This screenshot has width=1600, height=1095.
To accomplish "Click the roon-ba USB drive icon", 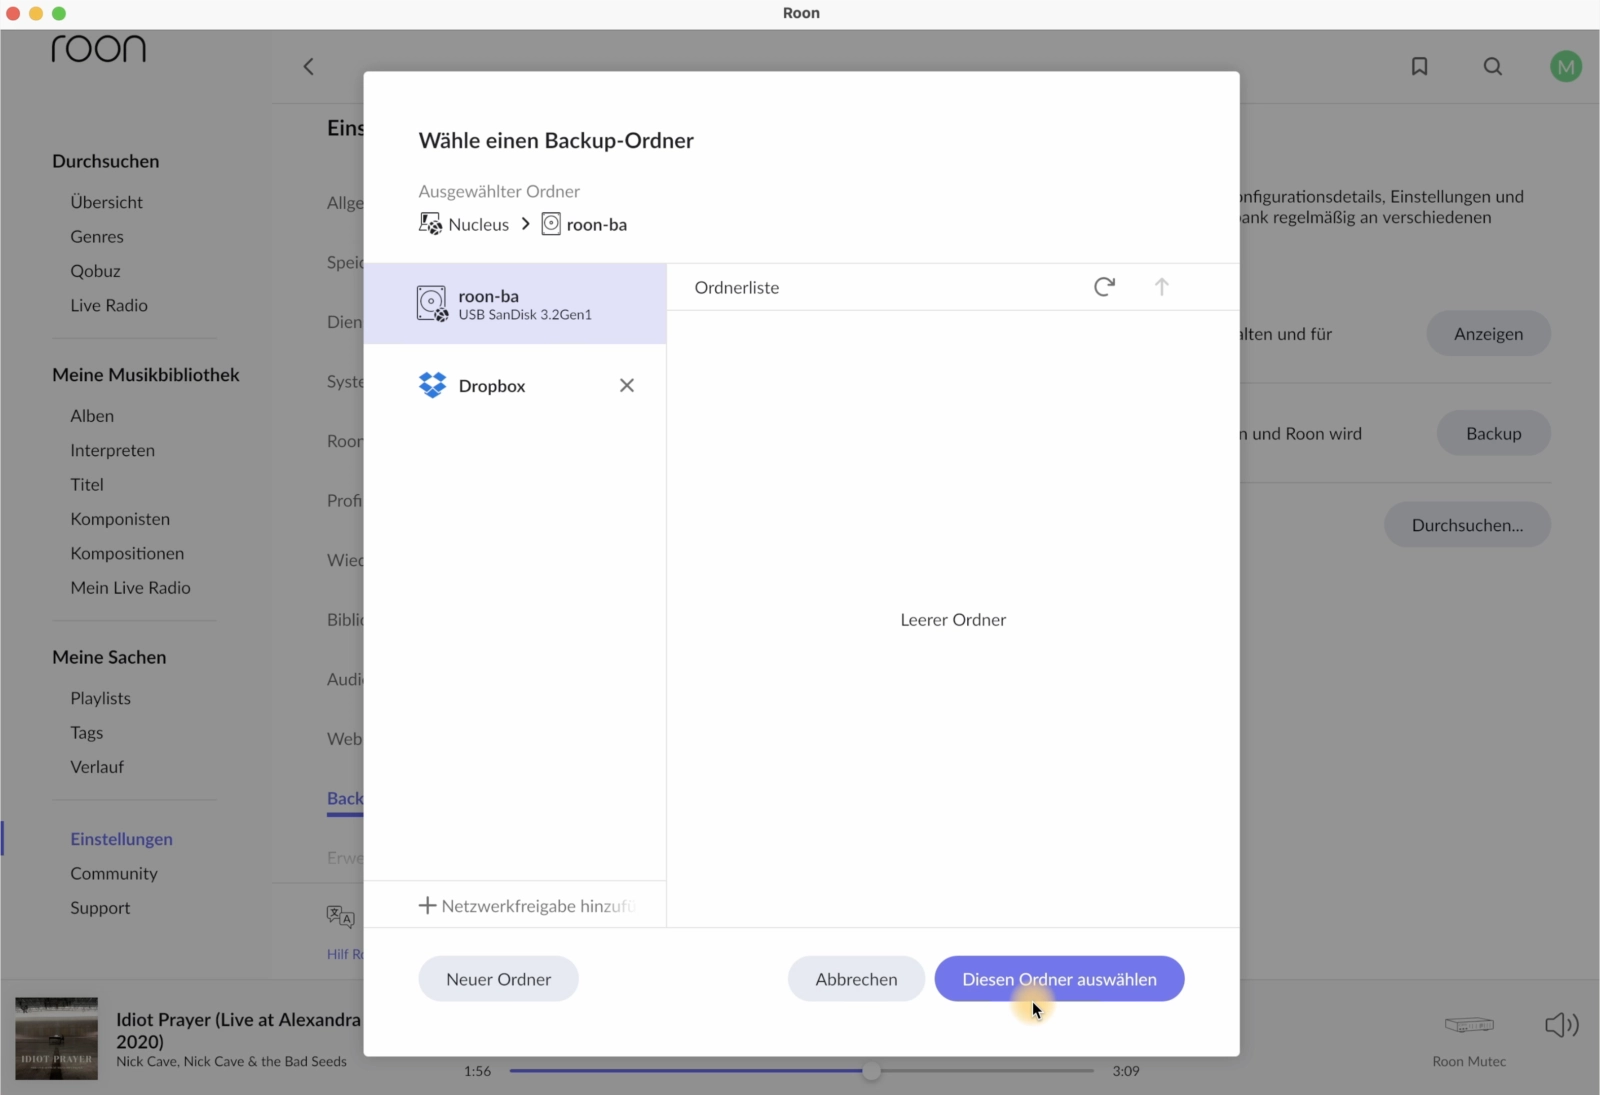I will pyautogui.click(x=432, y=303).
